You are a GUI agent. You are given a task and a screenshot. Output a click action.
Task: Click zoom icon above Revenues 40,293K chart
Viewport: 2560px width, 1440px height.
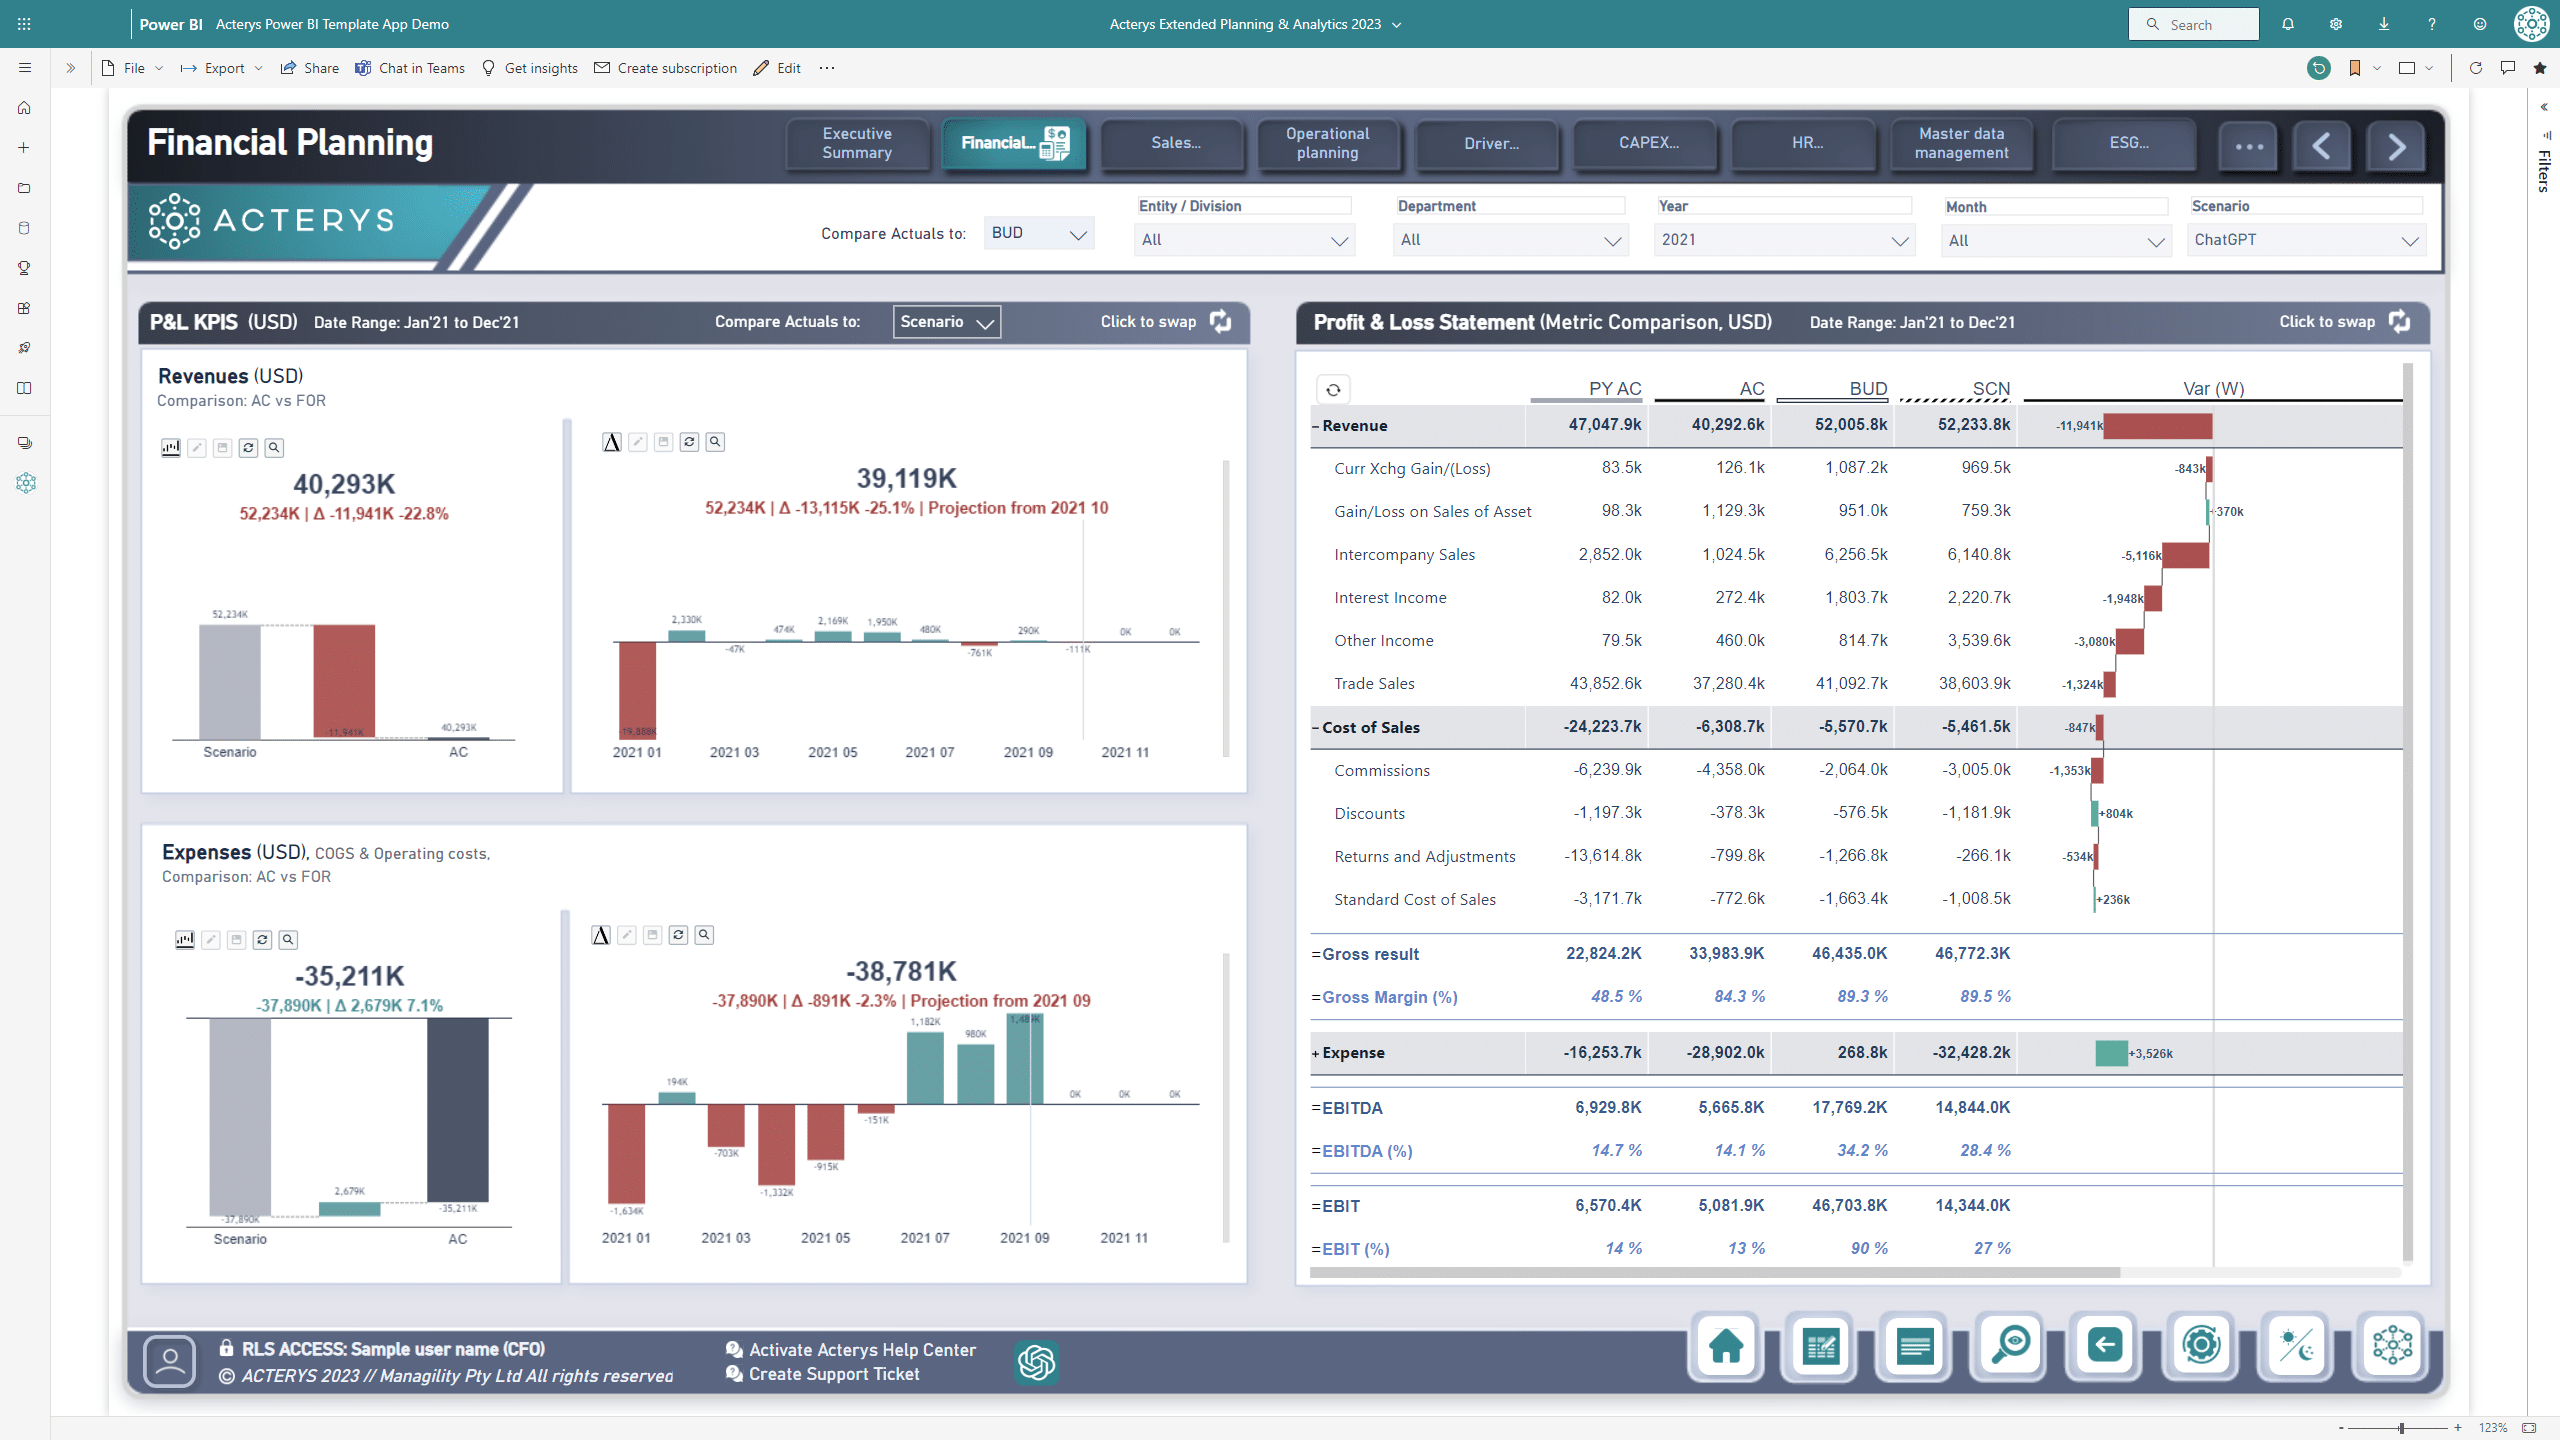(274, 448)
